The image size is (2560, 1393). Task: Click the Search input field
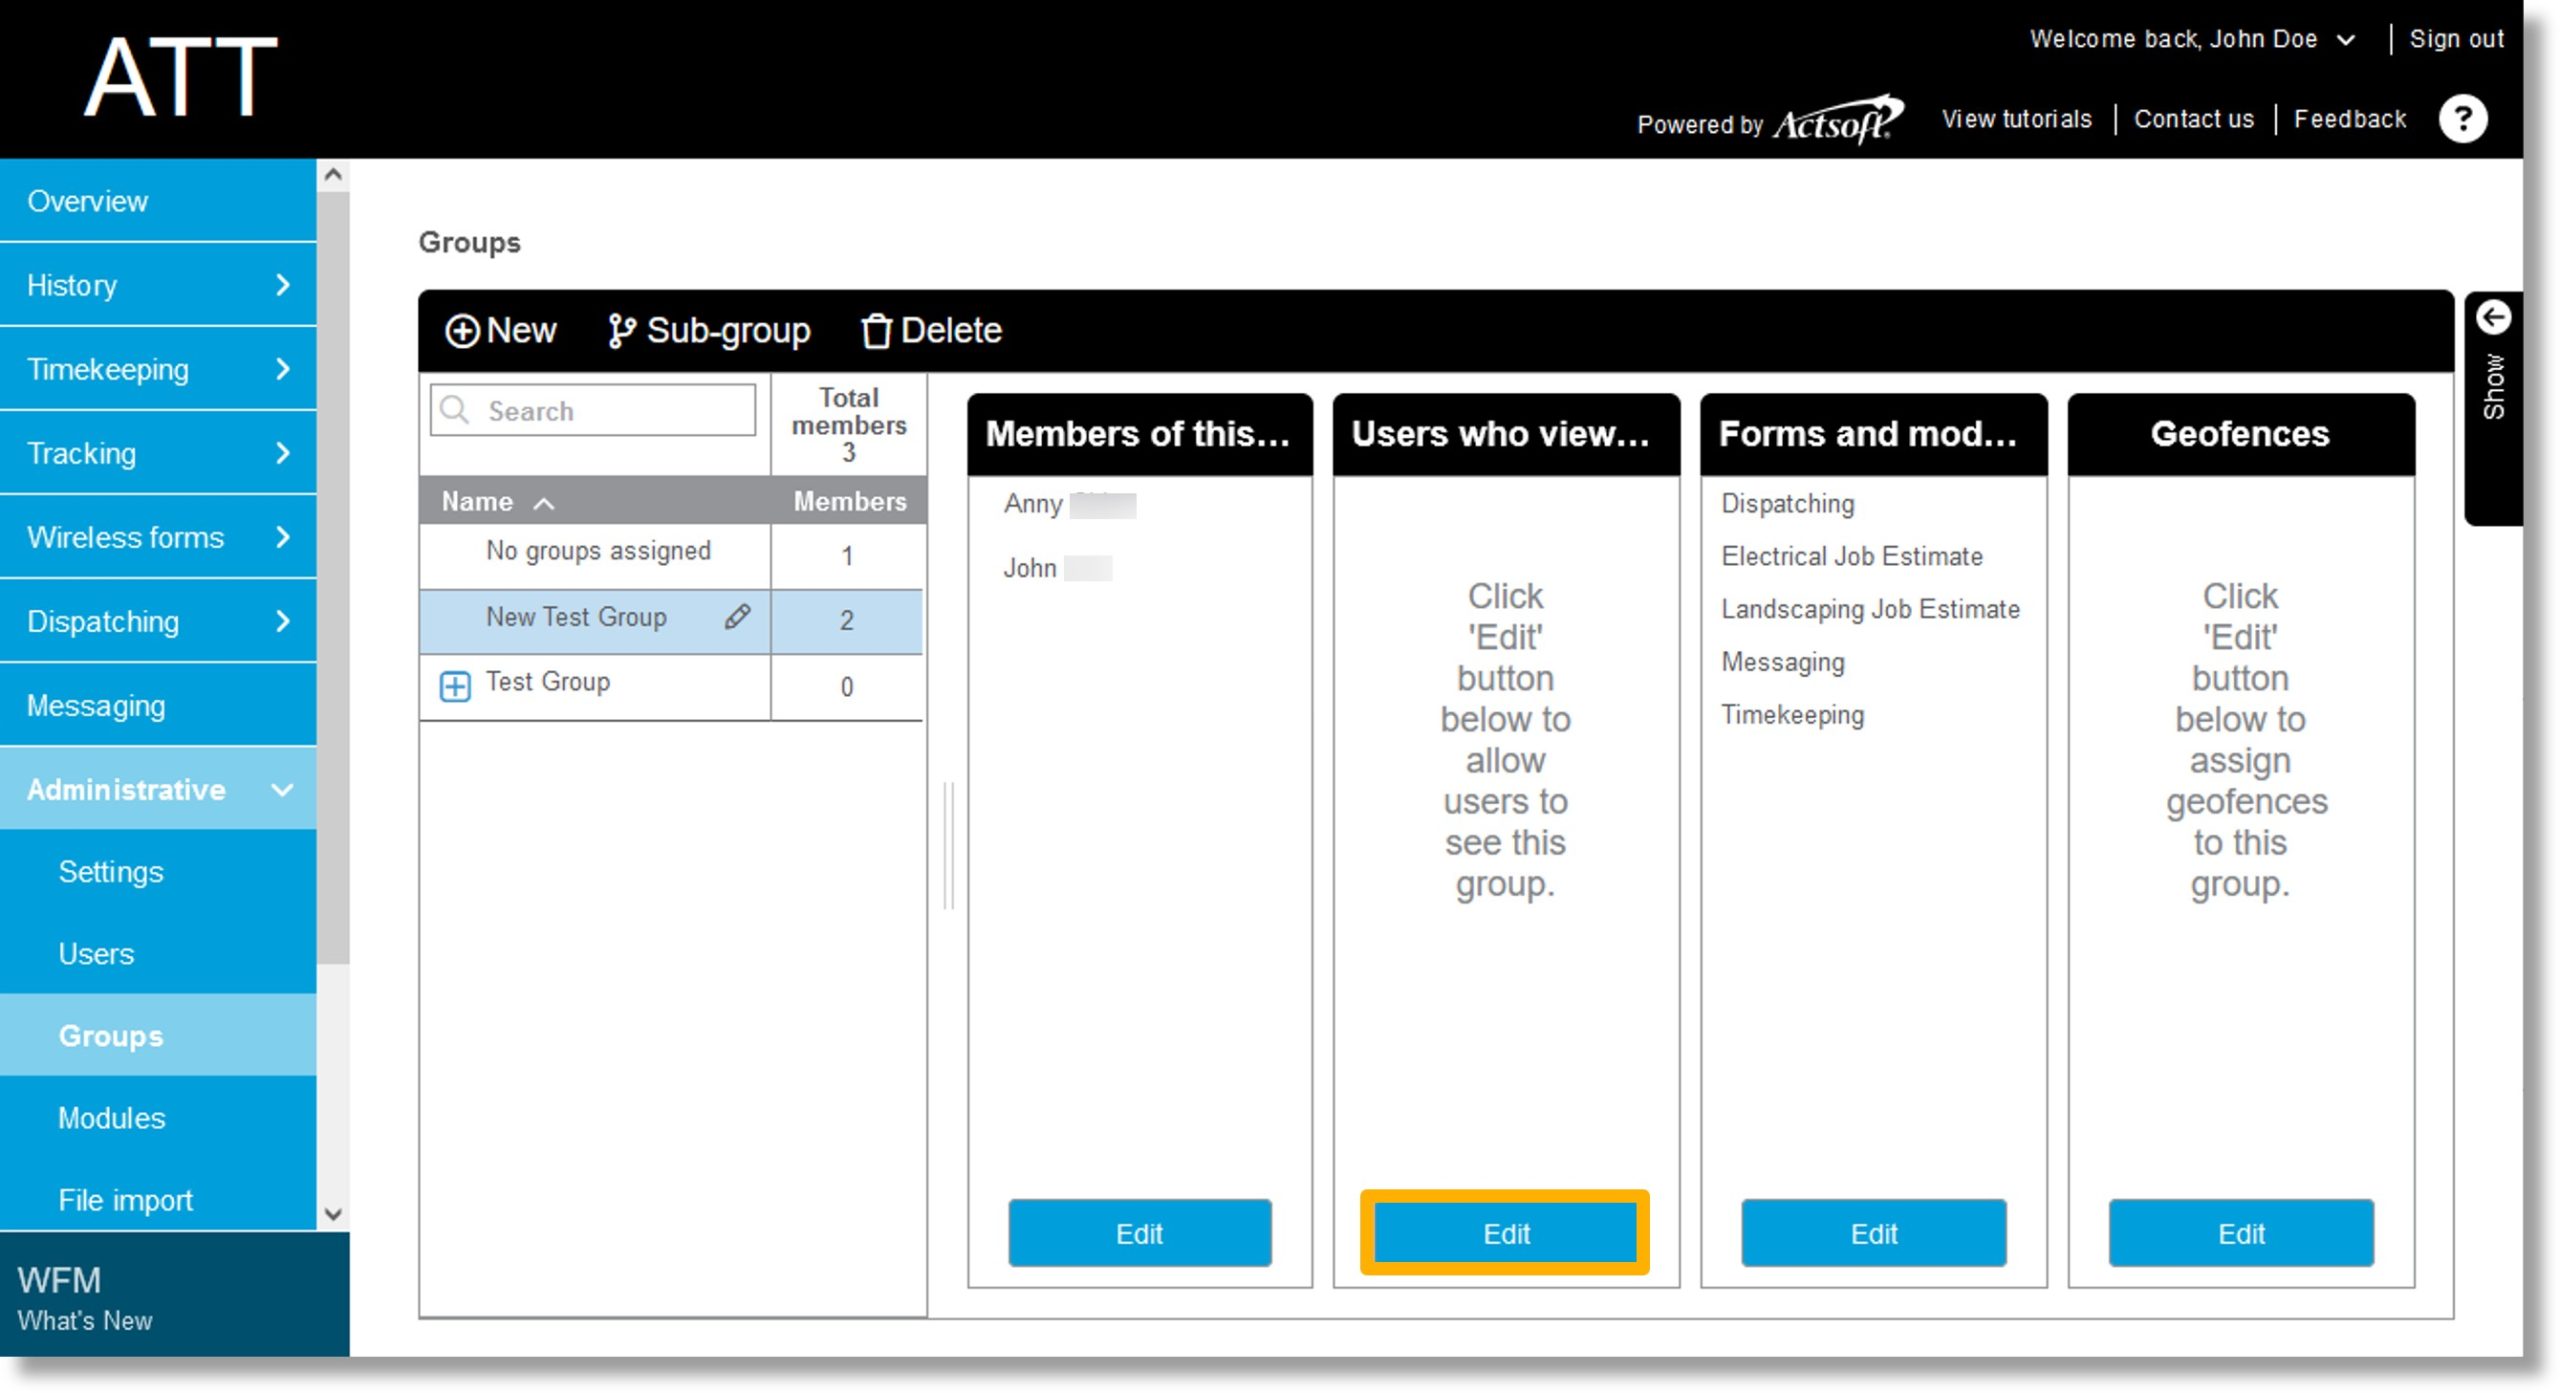coord(595,410)
